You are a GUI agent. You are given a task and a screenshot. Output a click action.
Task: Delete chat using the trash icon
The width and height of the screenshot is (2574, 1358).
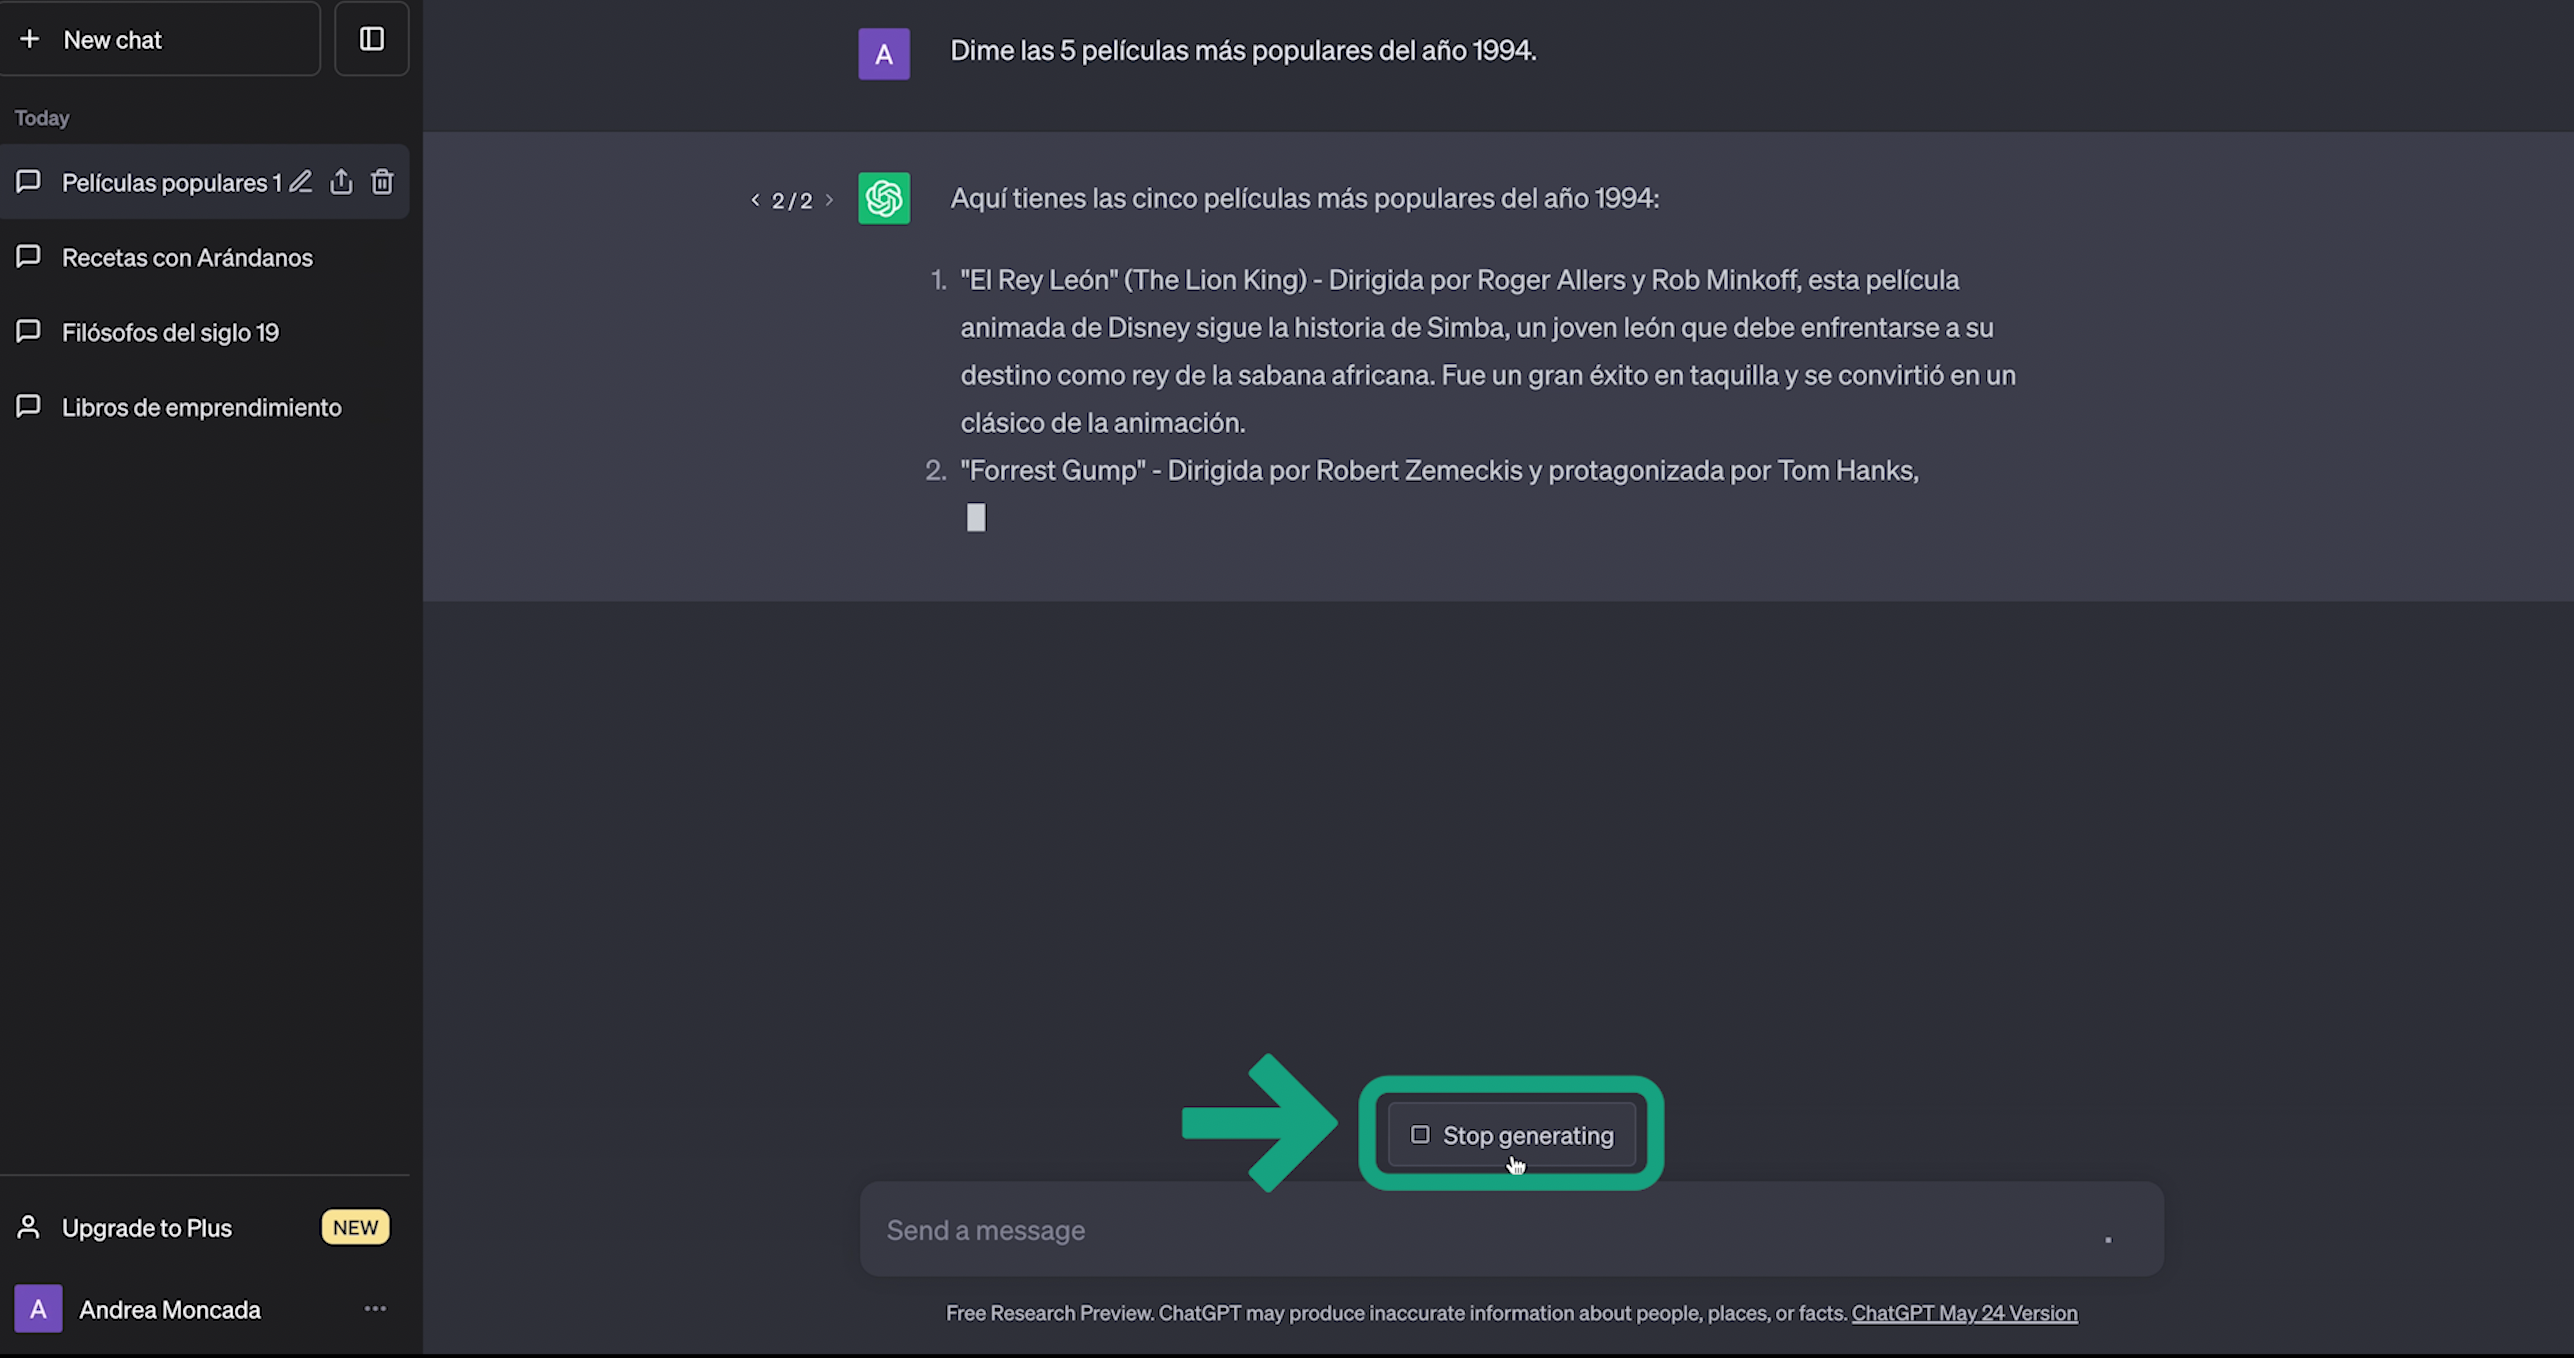[x=382, y=182]
